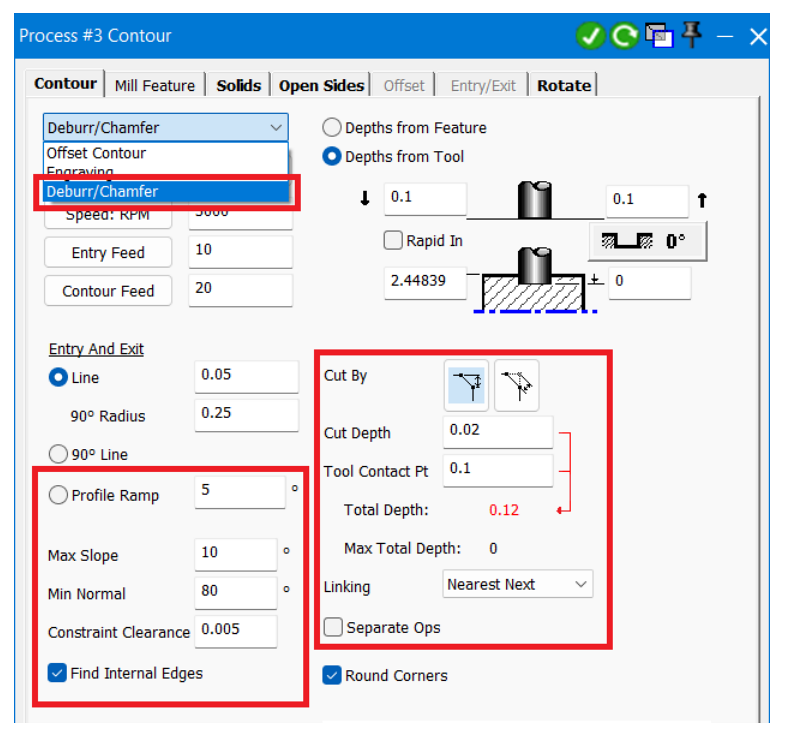Click the exit clearance field with up arrow

(x=647, y=201)
